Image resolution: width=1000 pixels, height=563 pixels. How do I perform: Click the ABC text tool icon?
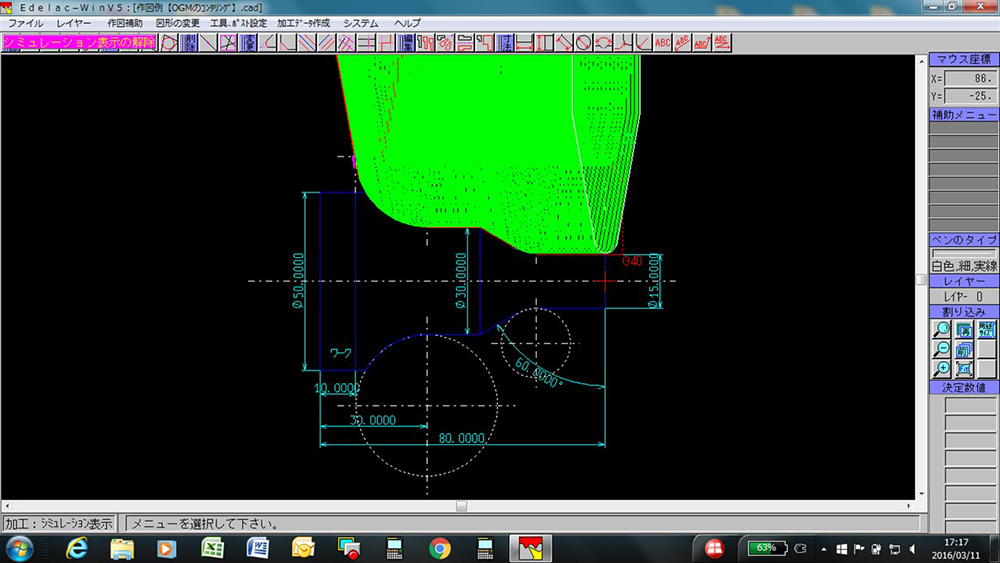pyautogui.click(x=662, y=42)
